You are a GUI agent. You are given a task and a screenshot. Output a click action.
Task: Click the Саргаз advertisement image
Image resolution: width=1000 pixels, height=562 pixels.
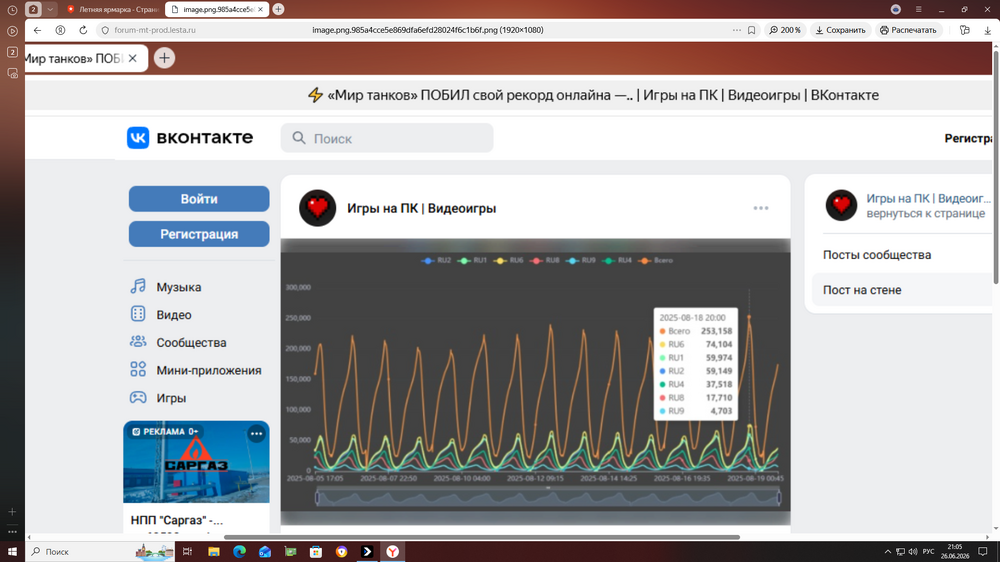[x=196, y=462]
